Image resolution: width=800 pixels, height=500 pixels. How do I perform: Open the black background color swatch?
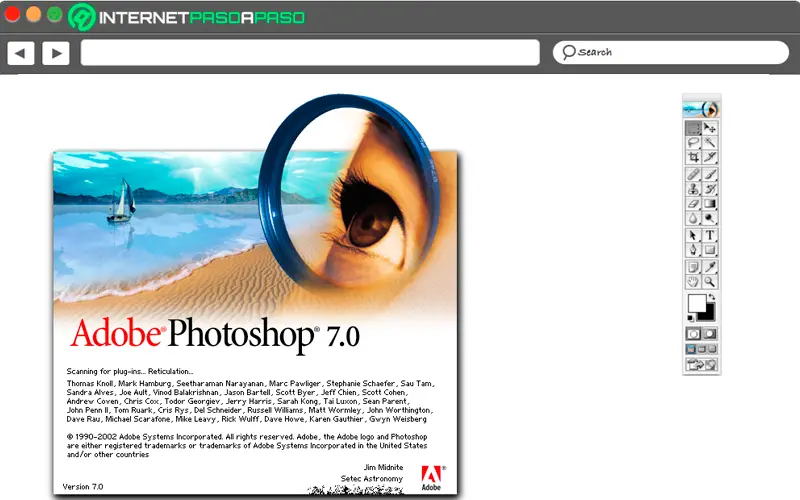(x=709, y=314)
